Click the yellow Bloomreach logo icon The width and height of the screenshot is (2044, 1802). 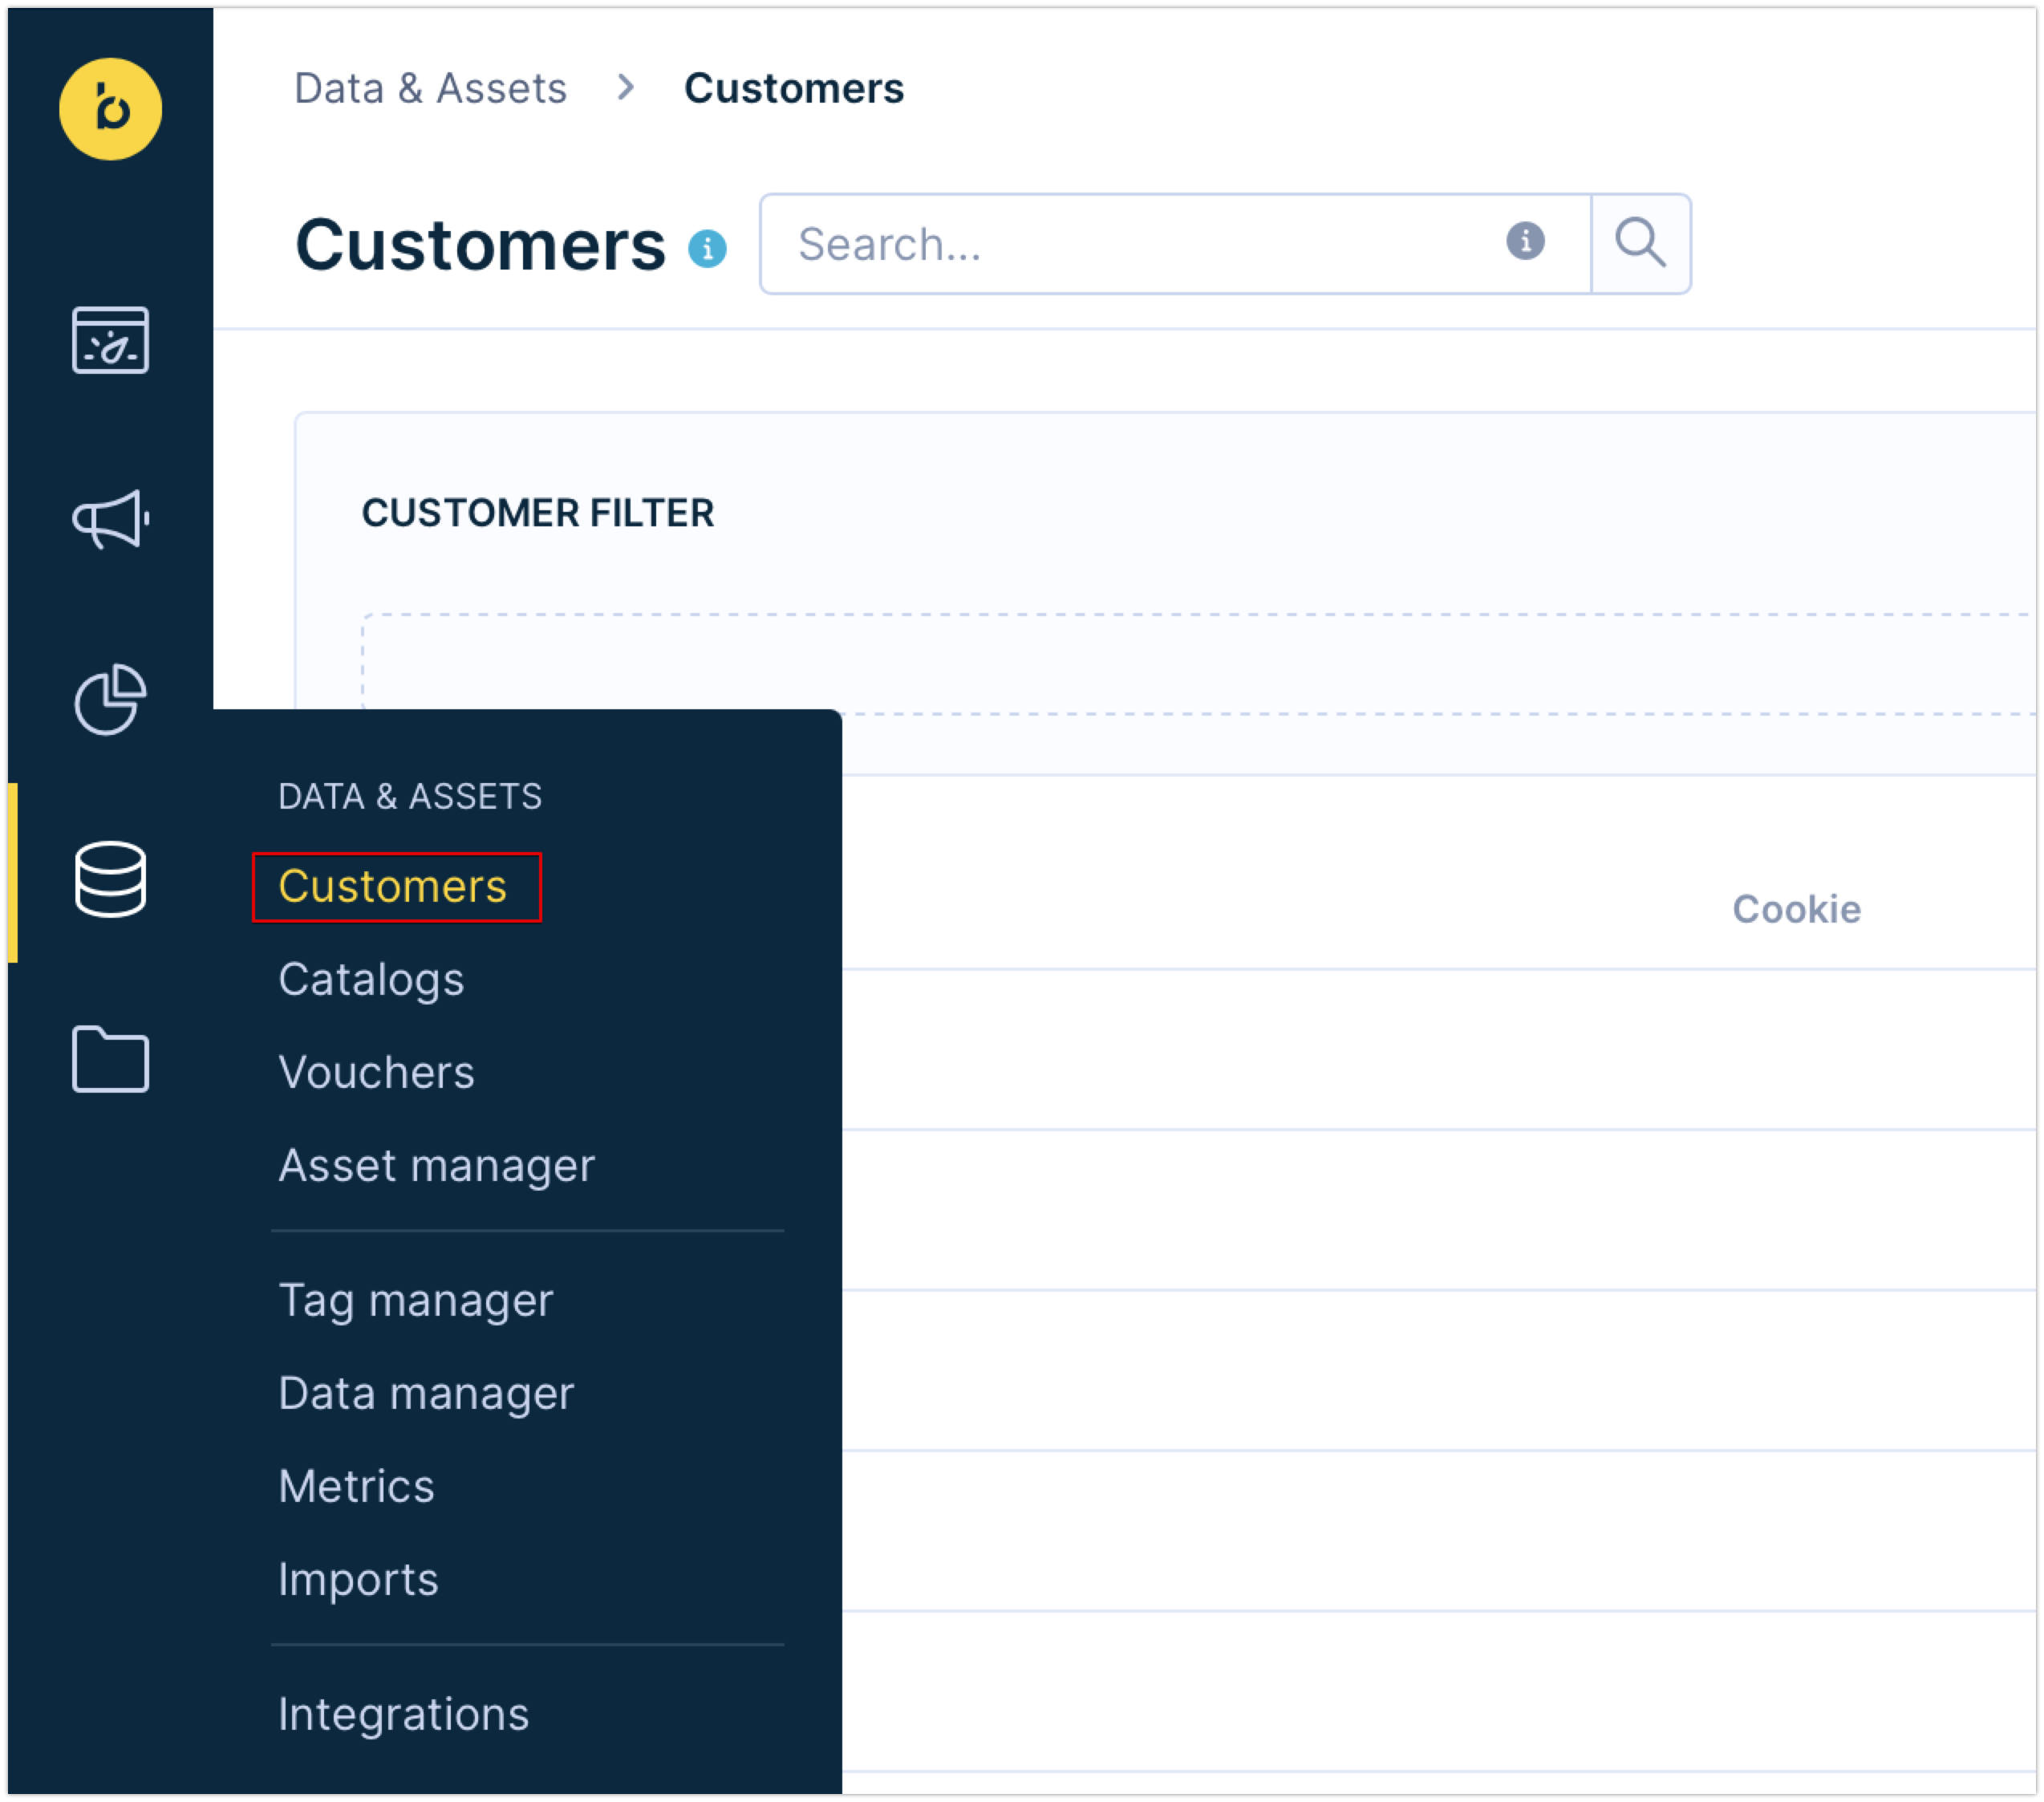click(110, 109)
